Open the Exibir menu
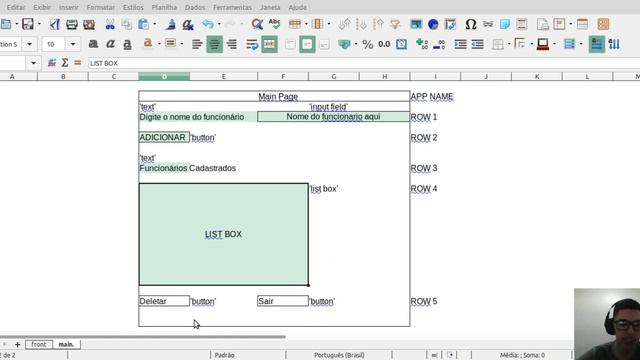This screenshot has width=640, height=360. (42, 7)
